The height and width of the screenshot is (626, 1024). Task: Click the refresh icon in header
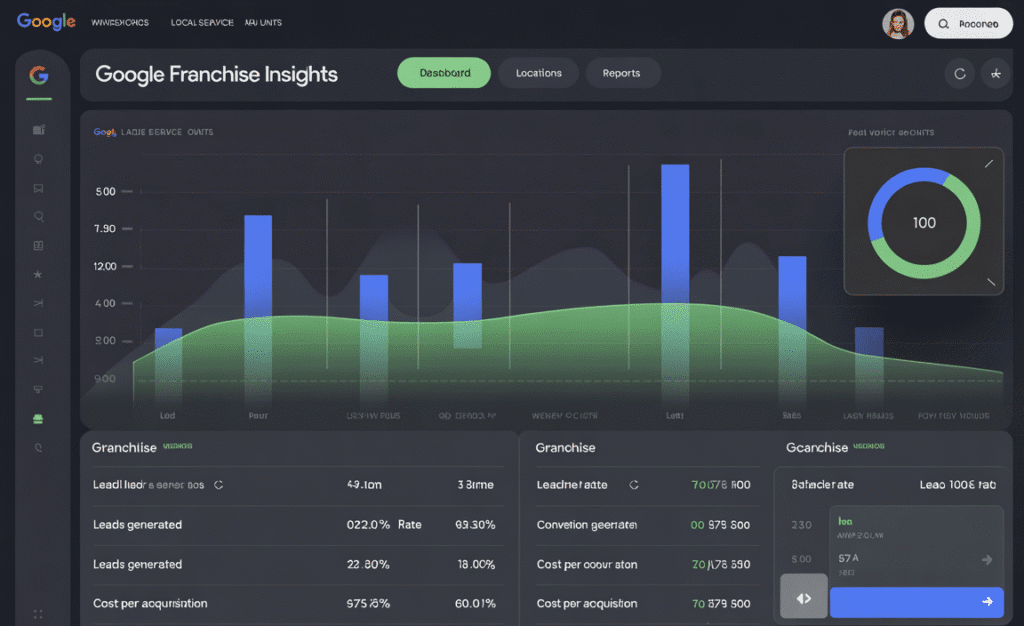click(x=960, y=74)
